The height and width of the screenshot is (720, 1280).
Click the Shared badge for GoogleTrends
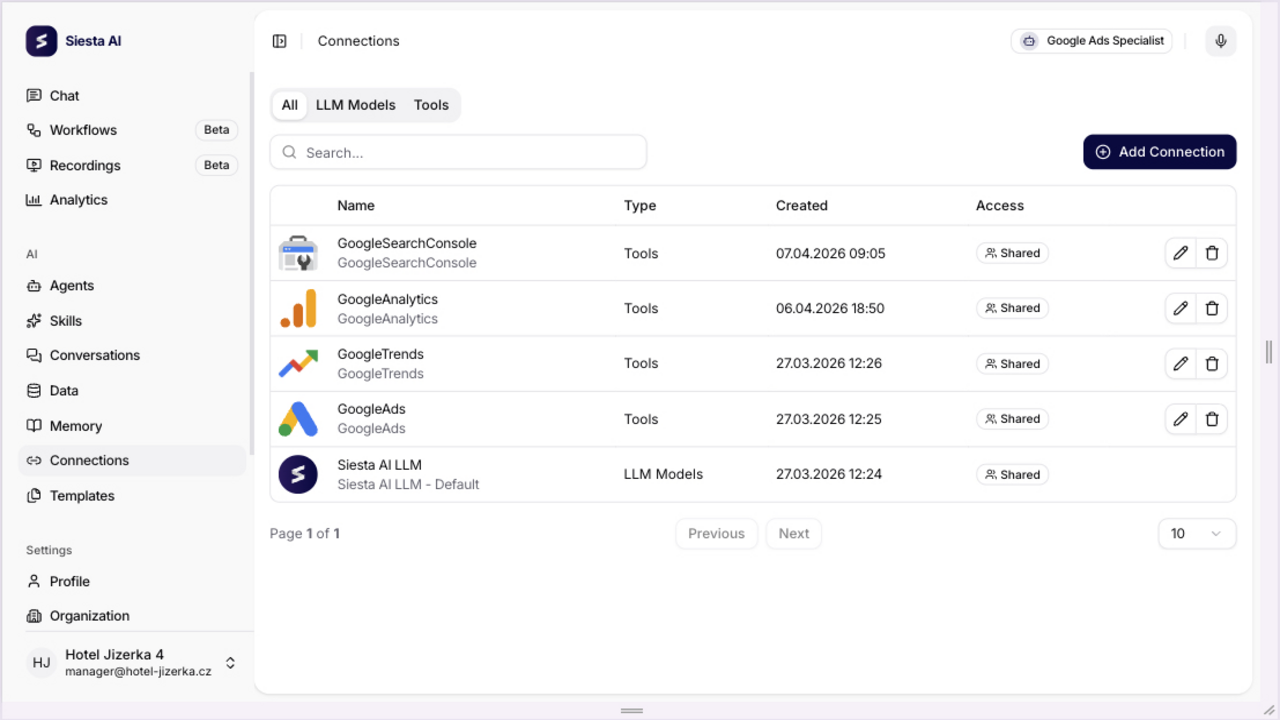point(1012,364)
